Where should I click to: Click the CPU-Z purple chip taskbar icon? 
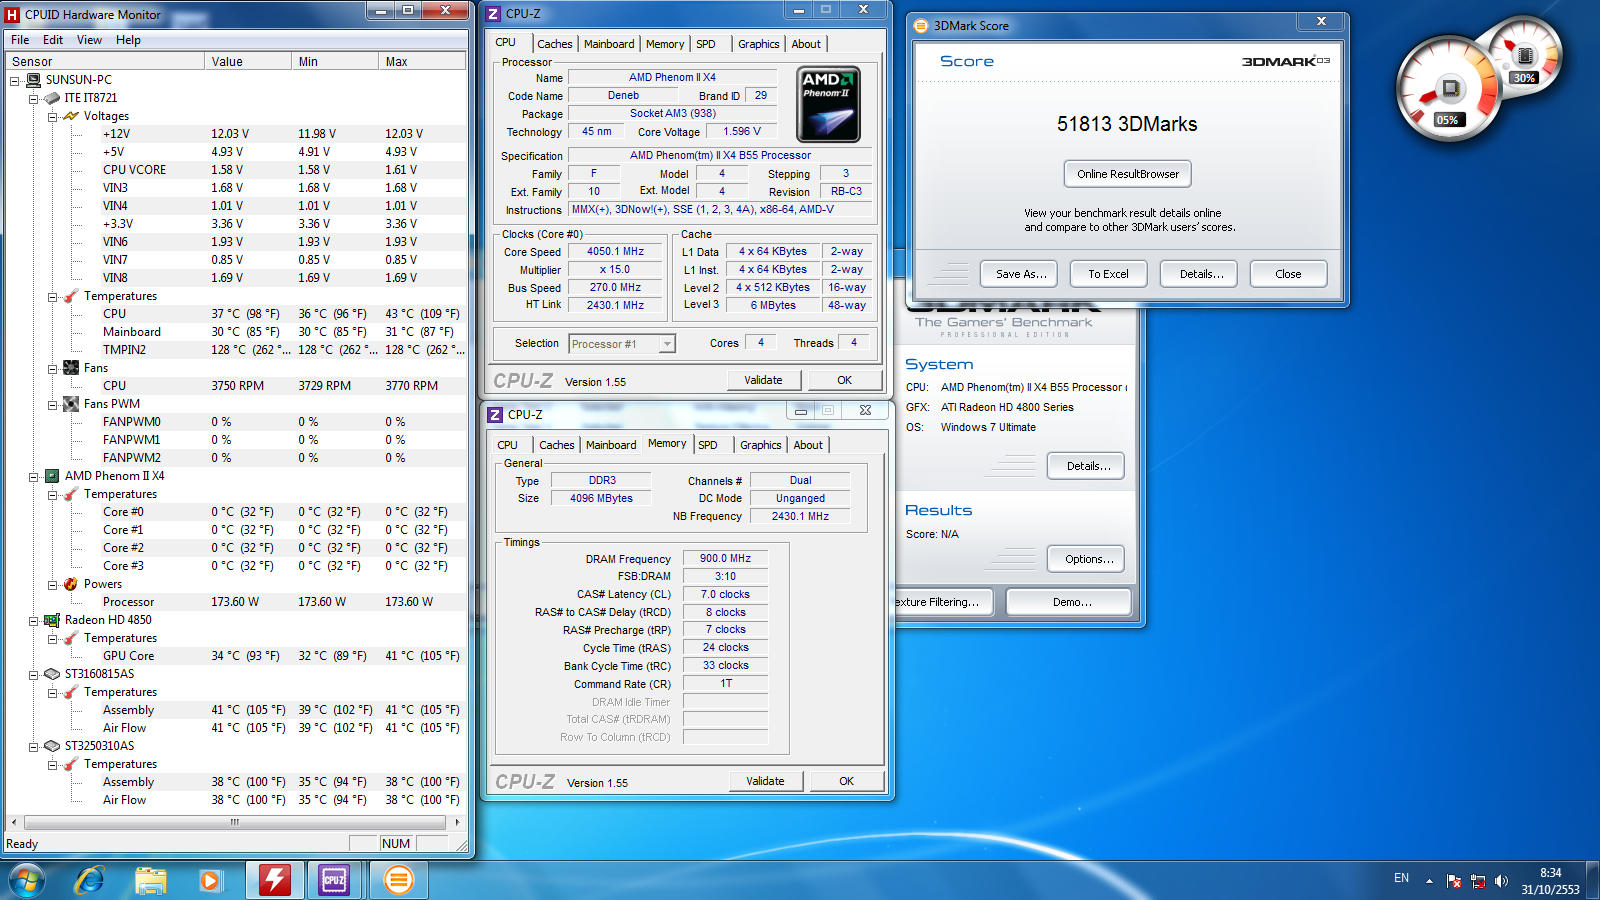click(x=334, y=880)
